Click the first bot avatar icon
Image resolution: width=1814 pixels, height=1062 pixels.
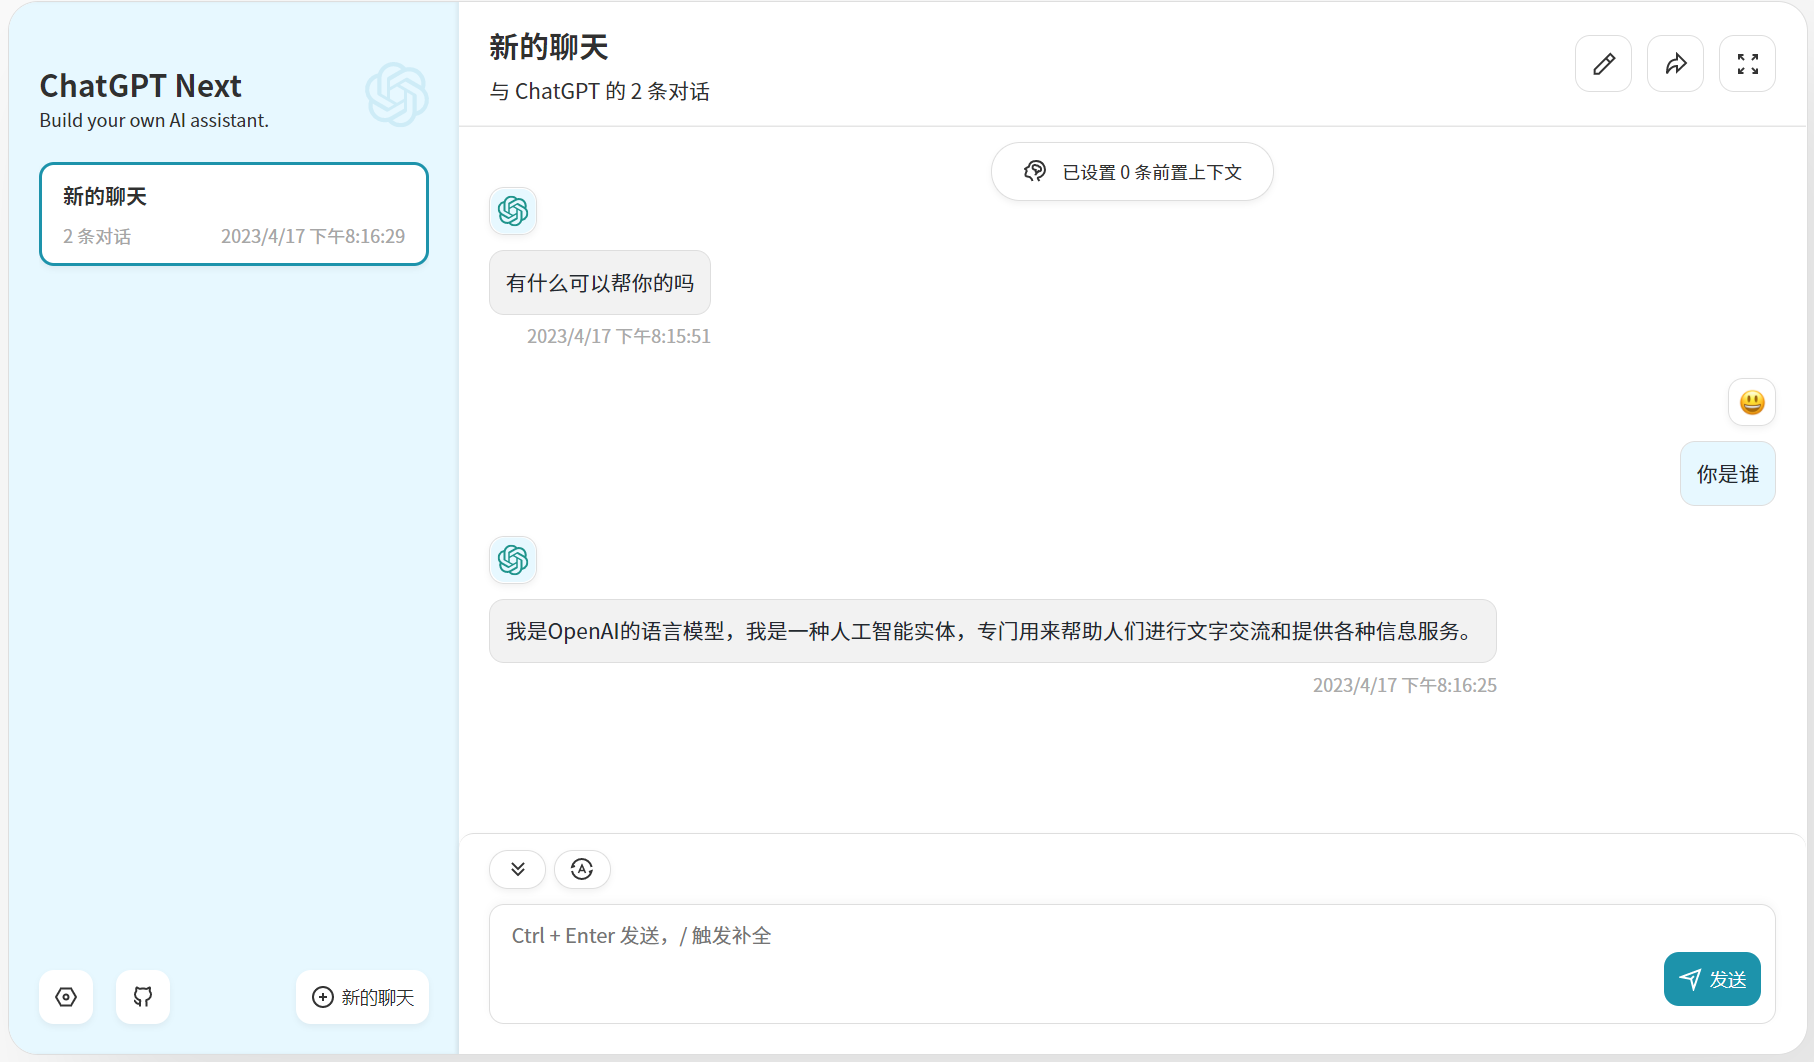coord(513,211)
